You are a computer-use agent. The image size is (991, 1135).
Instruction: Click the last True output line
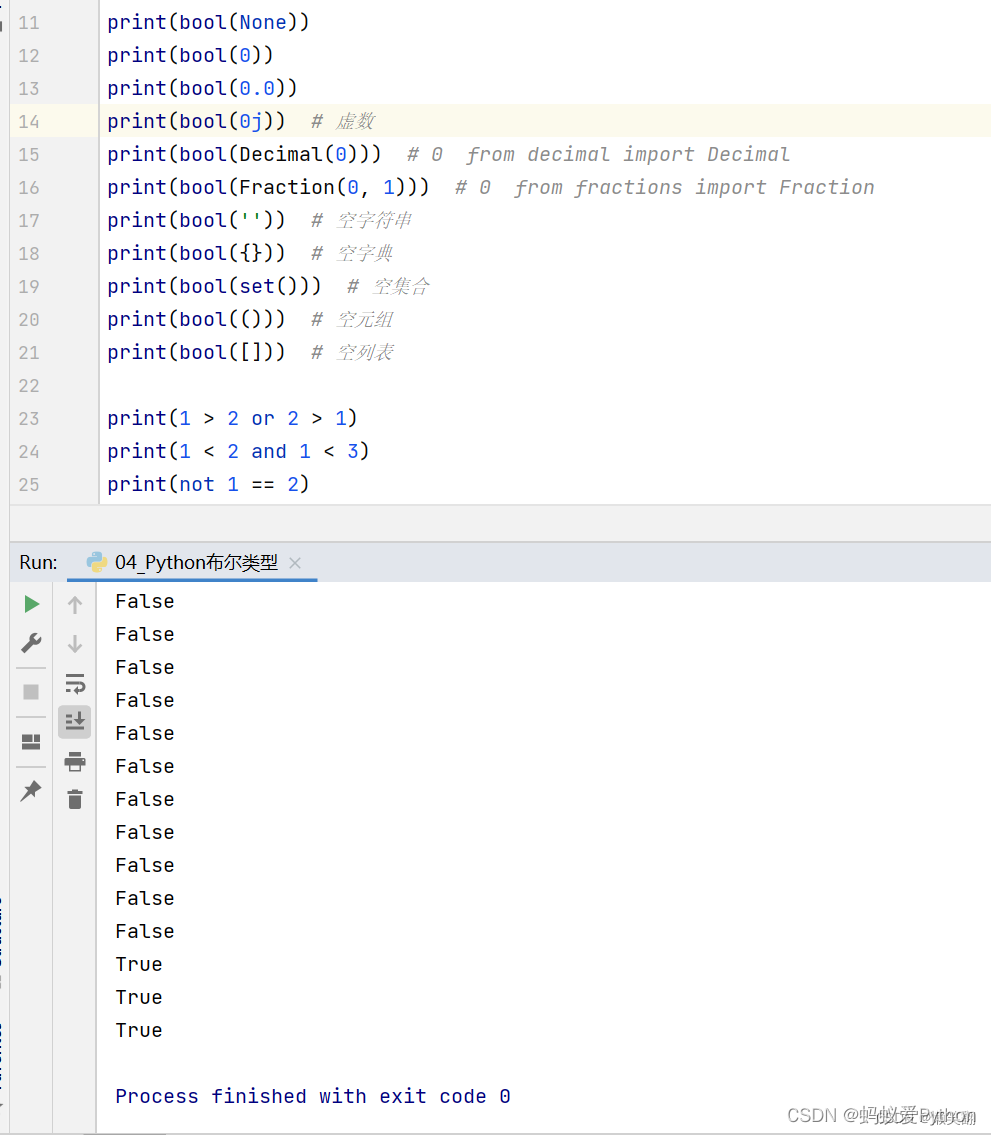pyautogui.click(x=138, y=1030)
